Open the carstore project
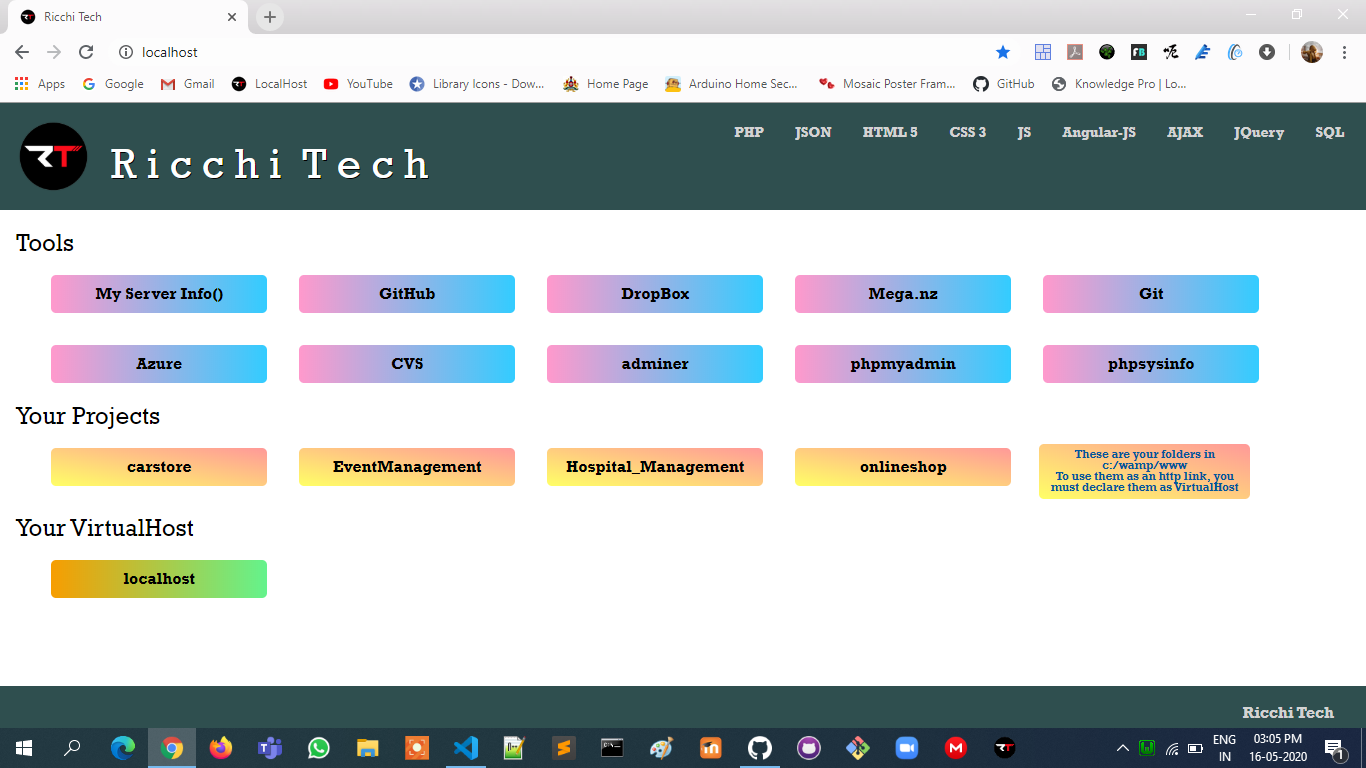 (x=158, y=466)
